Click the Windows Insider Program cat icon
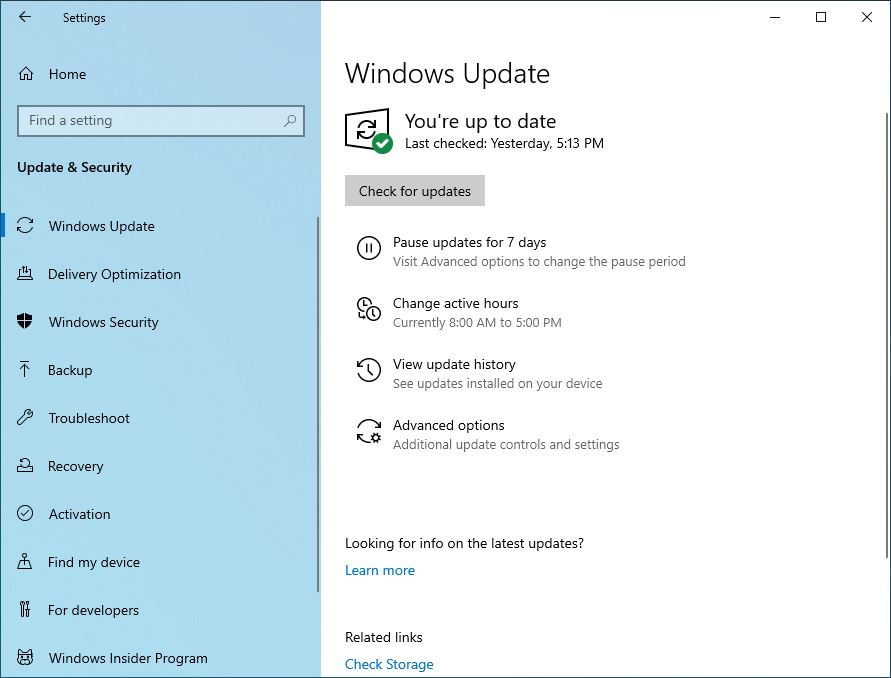 pos(25,658)
